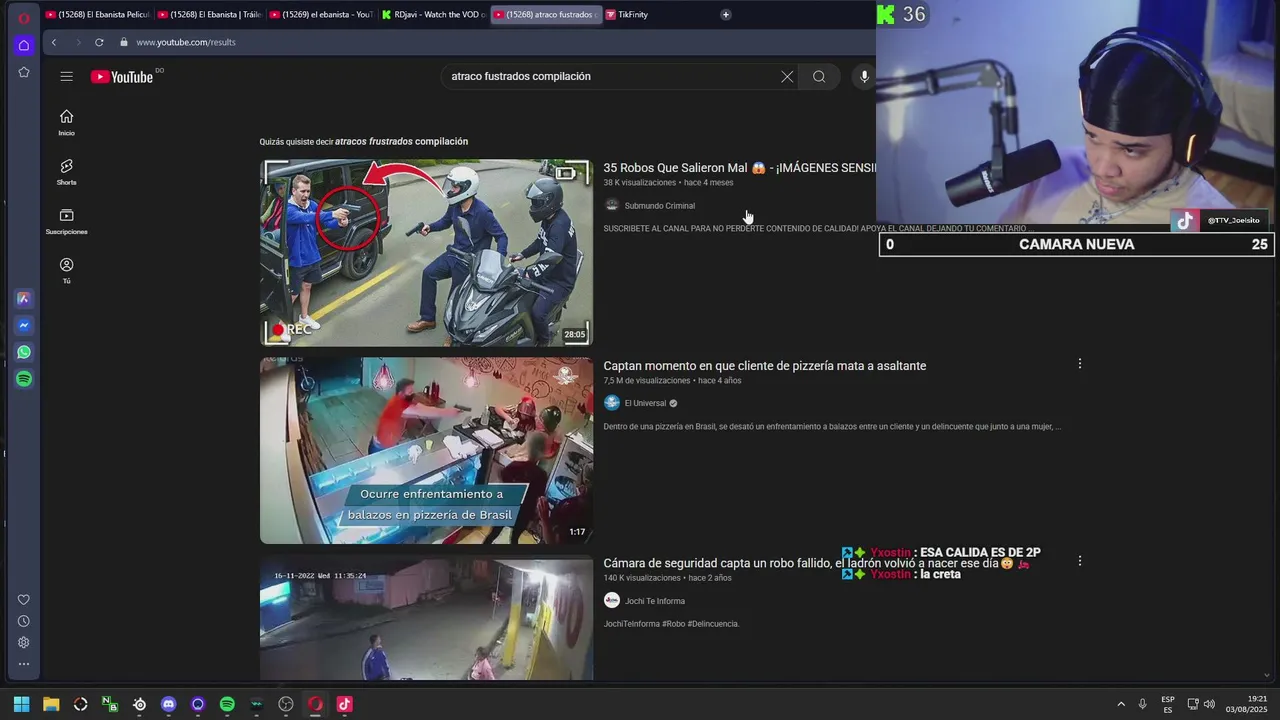Click the '140 K visualizaciones' text
The height and width of the screenshot is (720, 1280).
tap(642, 578)
